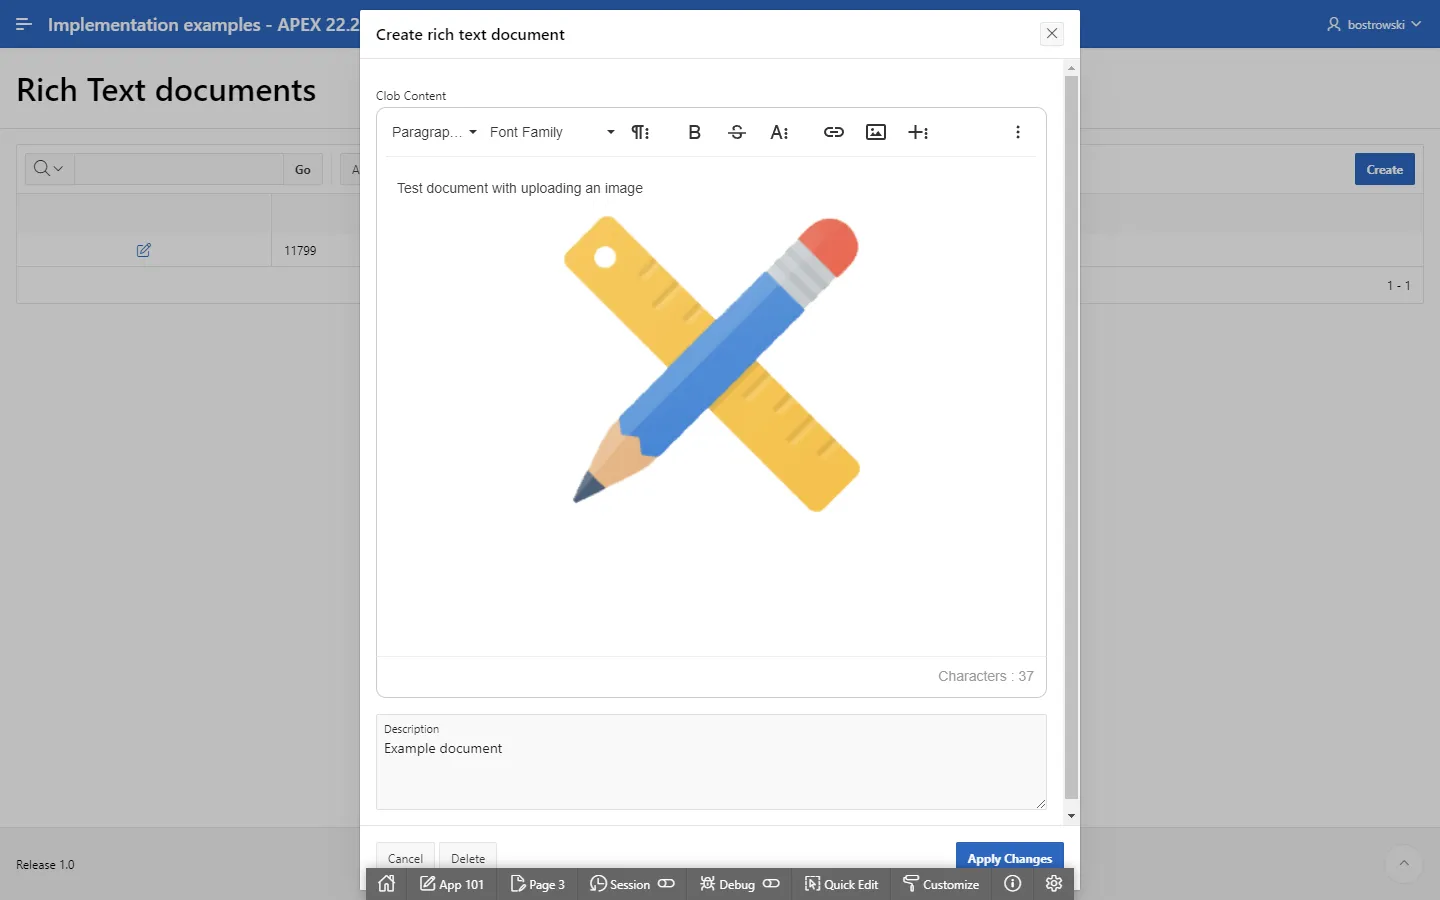Viewport: 1440px width, 900px height.
Task: Insert a link in the editor
Action: 833,132
